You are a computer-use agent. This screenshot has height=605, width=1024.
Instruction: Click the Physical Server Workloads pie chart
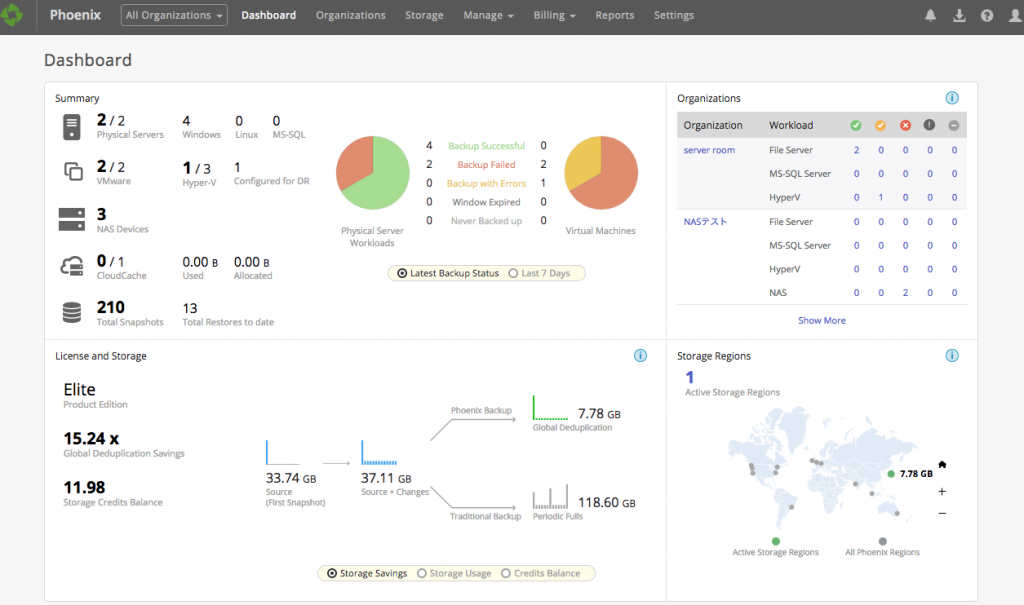pyautogui.click(x=373, y=172)
